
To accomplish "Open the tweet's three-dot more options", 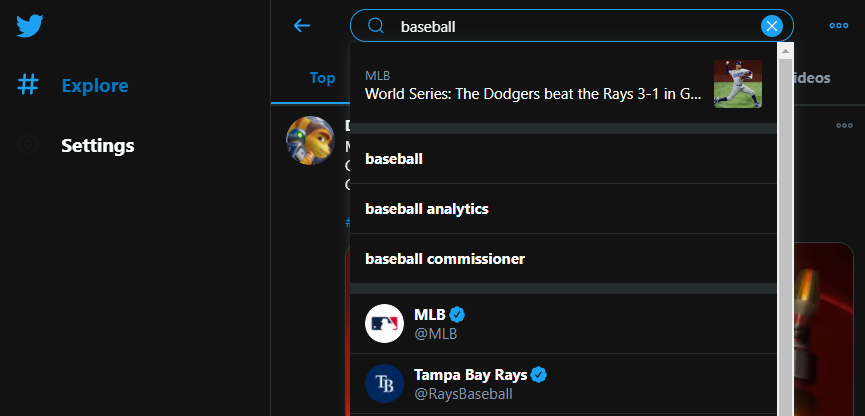I will (844, 126).
